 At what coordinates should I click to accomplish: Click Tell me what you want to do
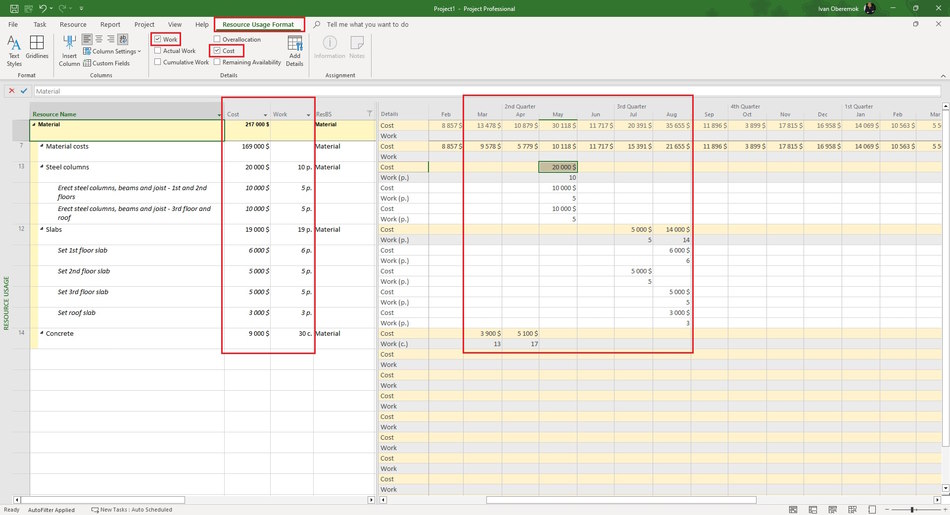pyautogui.click(x=367, y=25)
